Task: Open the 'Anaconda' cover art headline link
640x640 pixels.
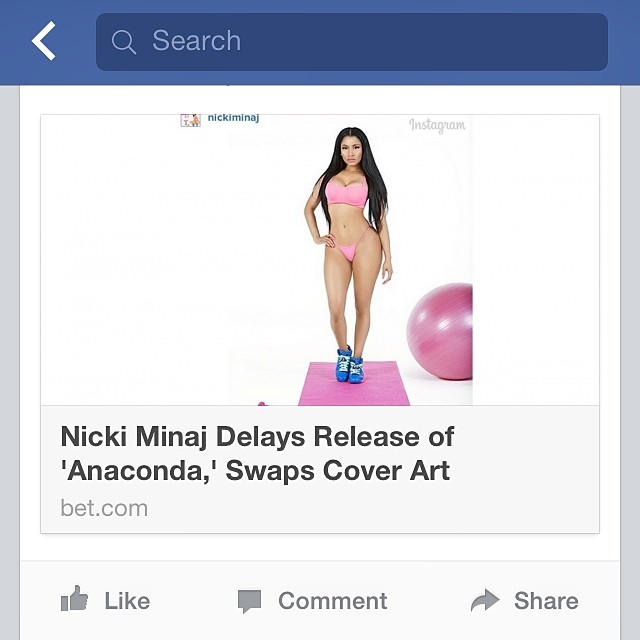Action: (257, 453)
